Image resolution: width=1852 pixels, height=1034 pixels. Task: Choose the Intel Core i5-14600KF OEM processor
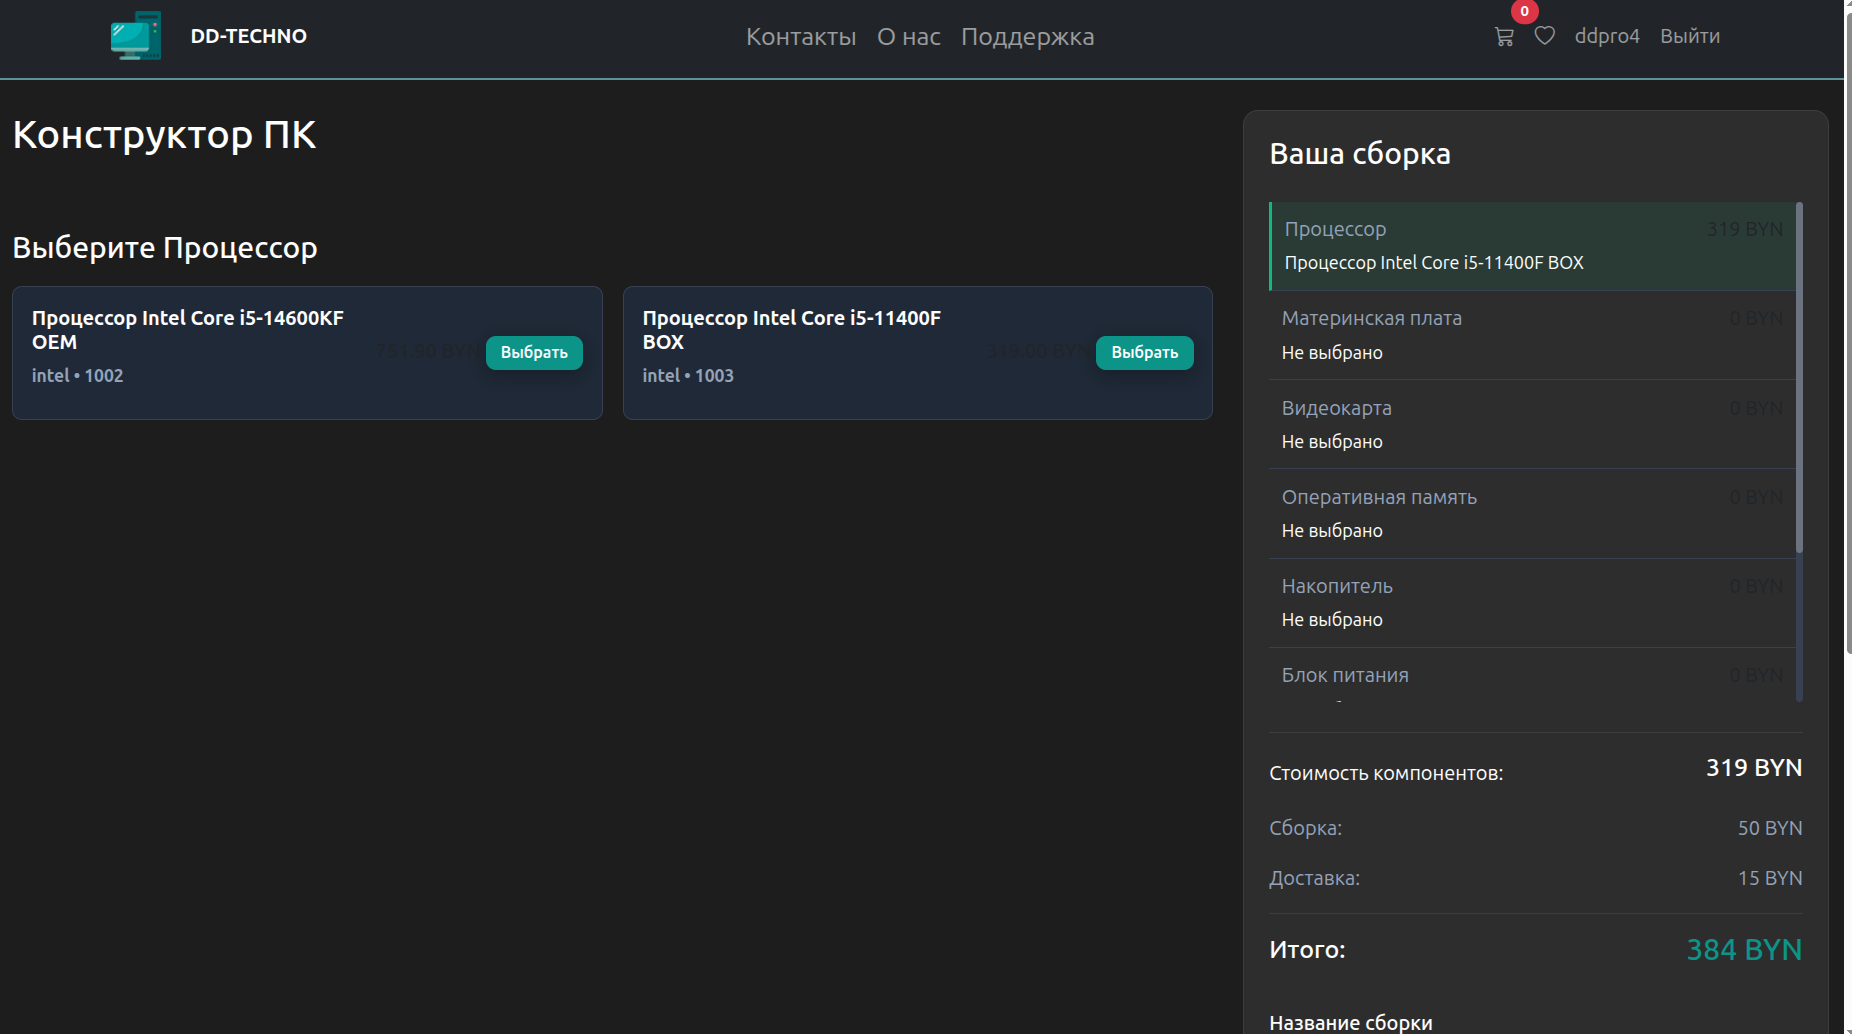tap(534, 353)
